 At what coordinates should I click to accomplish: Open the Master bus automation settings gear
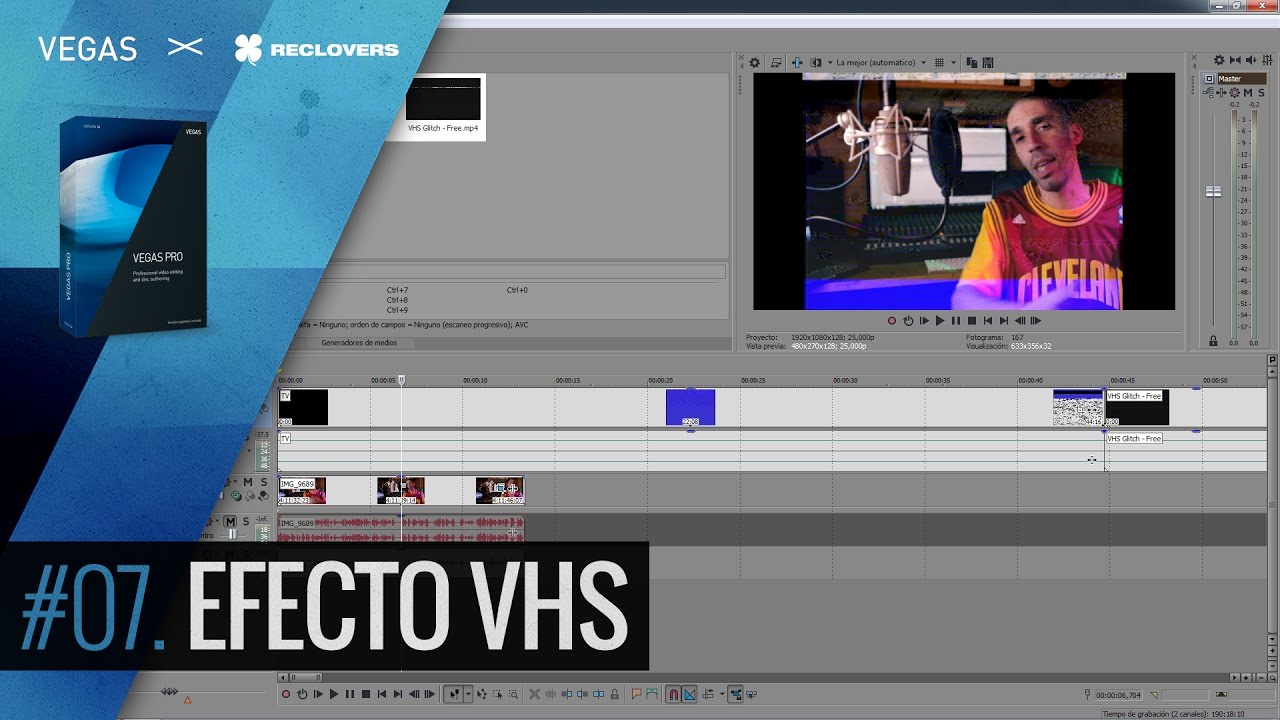pos(1235,93)
